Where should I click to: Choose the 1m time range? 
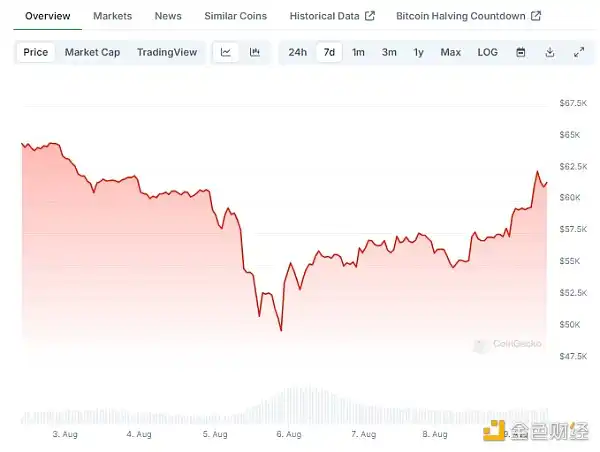358,52
